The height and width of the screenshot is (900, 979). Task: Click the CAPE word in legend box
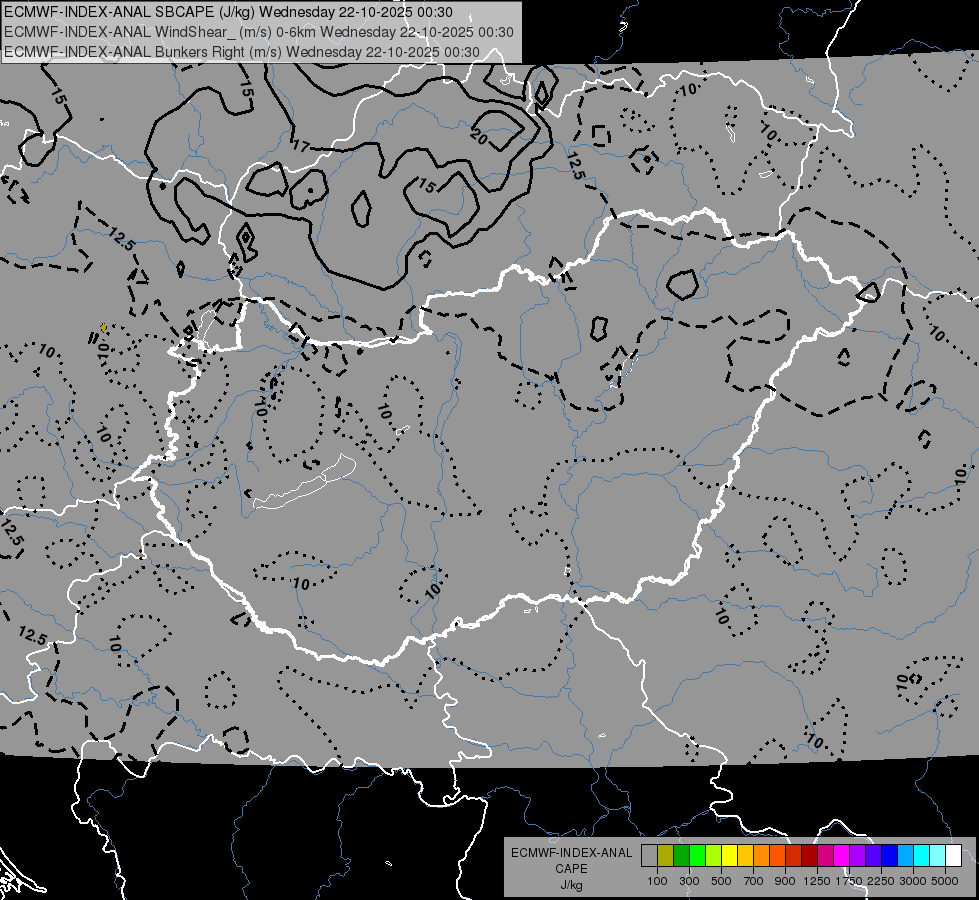571,869
